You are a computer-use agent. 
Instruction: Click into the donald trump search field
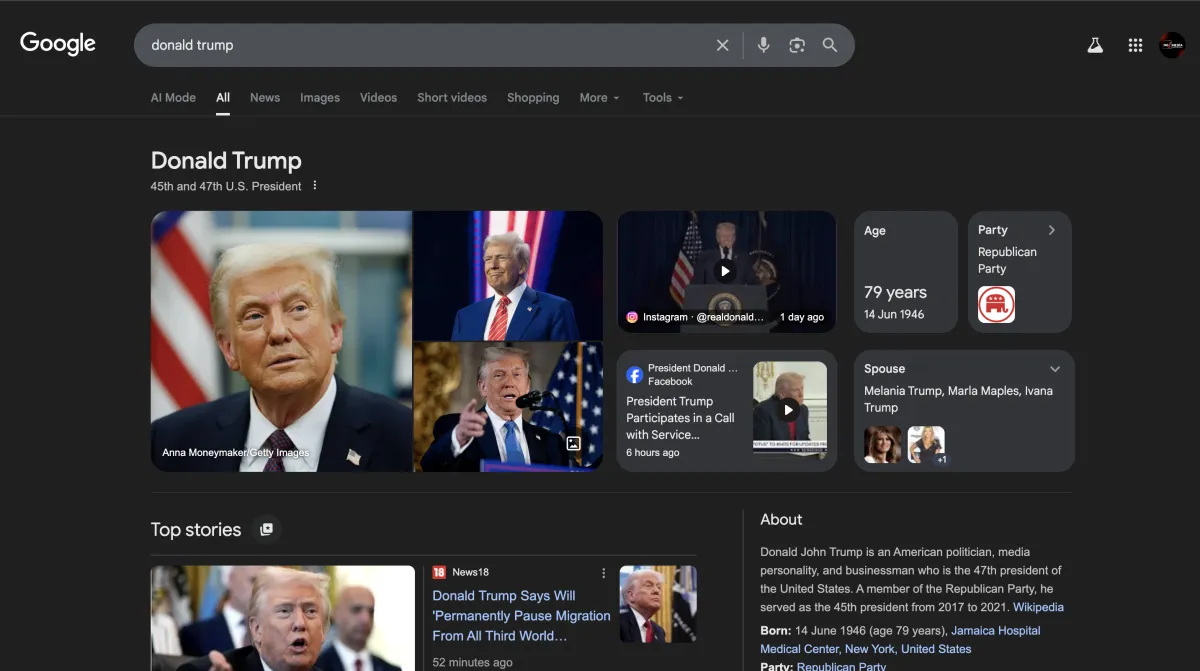pyautogui.click(x=425, y=45)
